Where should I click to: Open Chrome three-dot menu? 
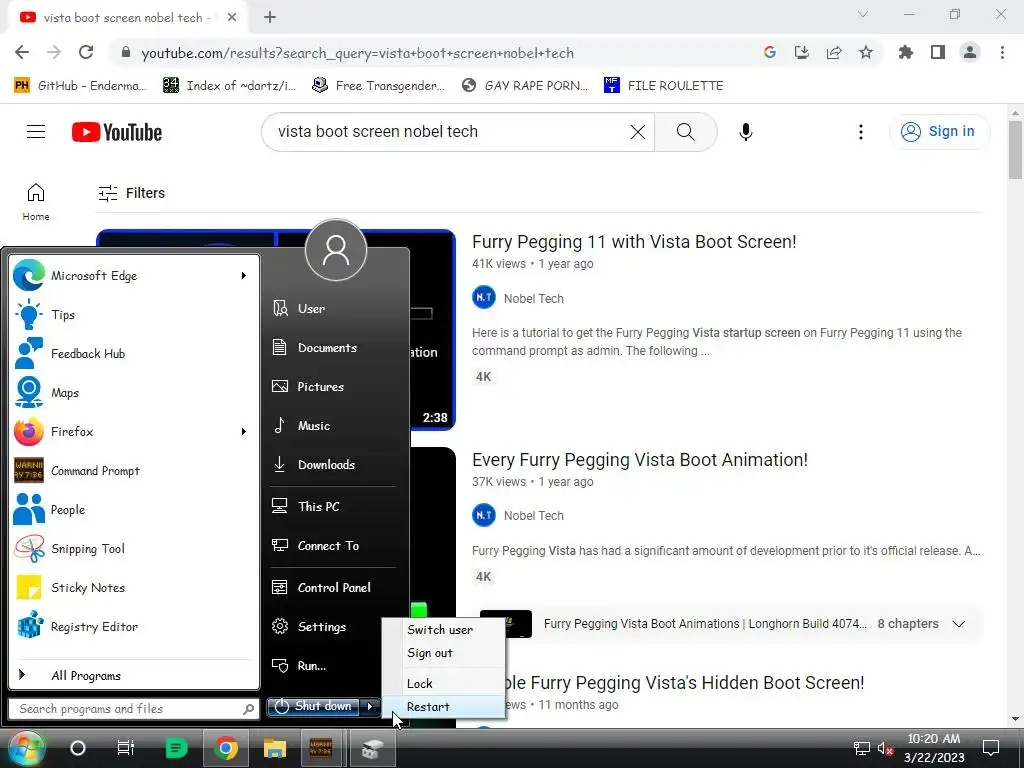point(1002,53)
